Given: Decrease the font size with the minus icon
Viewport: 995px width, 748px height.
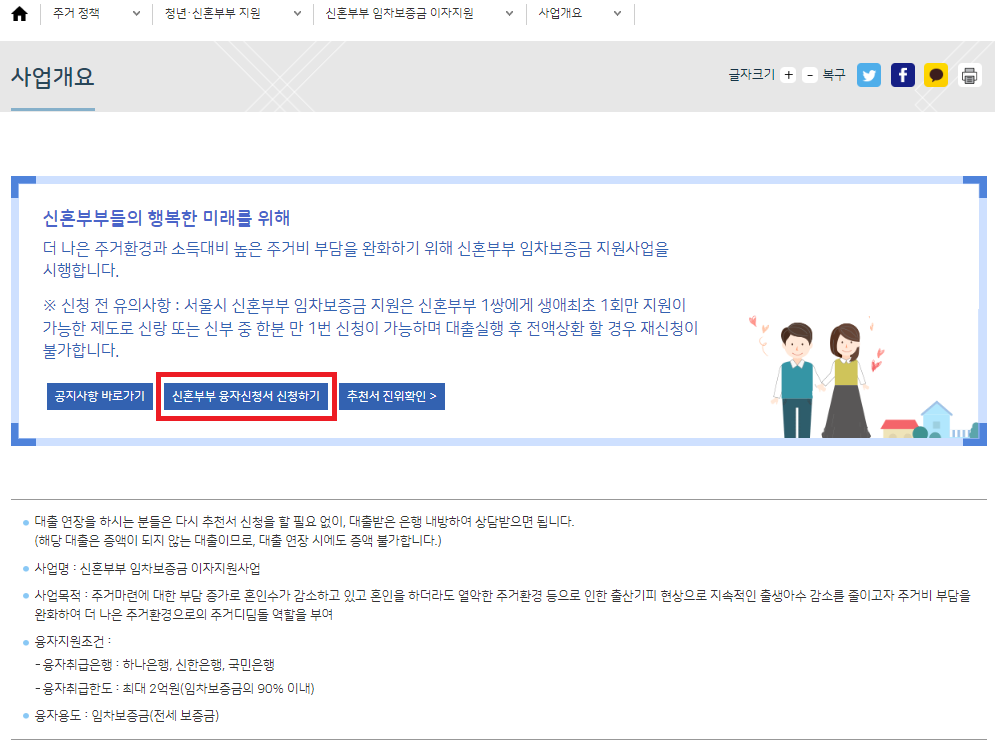Looking at the screenshot, I should [810, 74].
